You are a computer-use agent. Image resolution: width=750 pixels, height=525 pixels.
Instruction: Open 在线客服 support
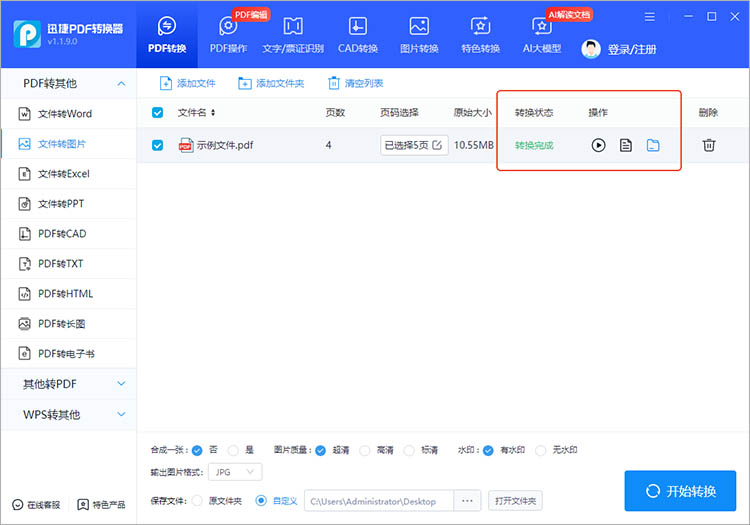[36, 505]
